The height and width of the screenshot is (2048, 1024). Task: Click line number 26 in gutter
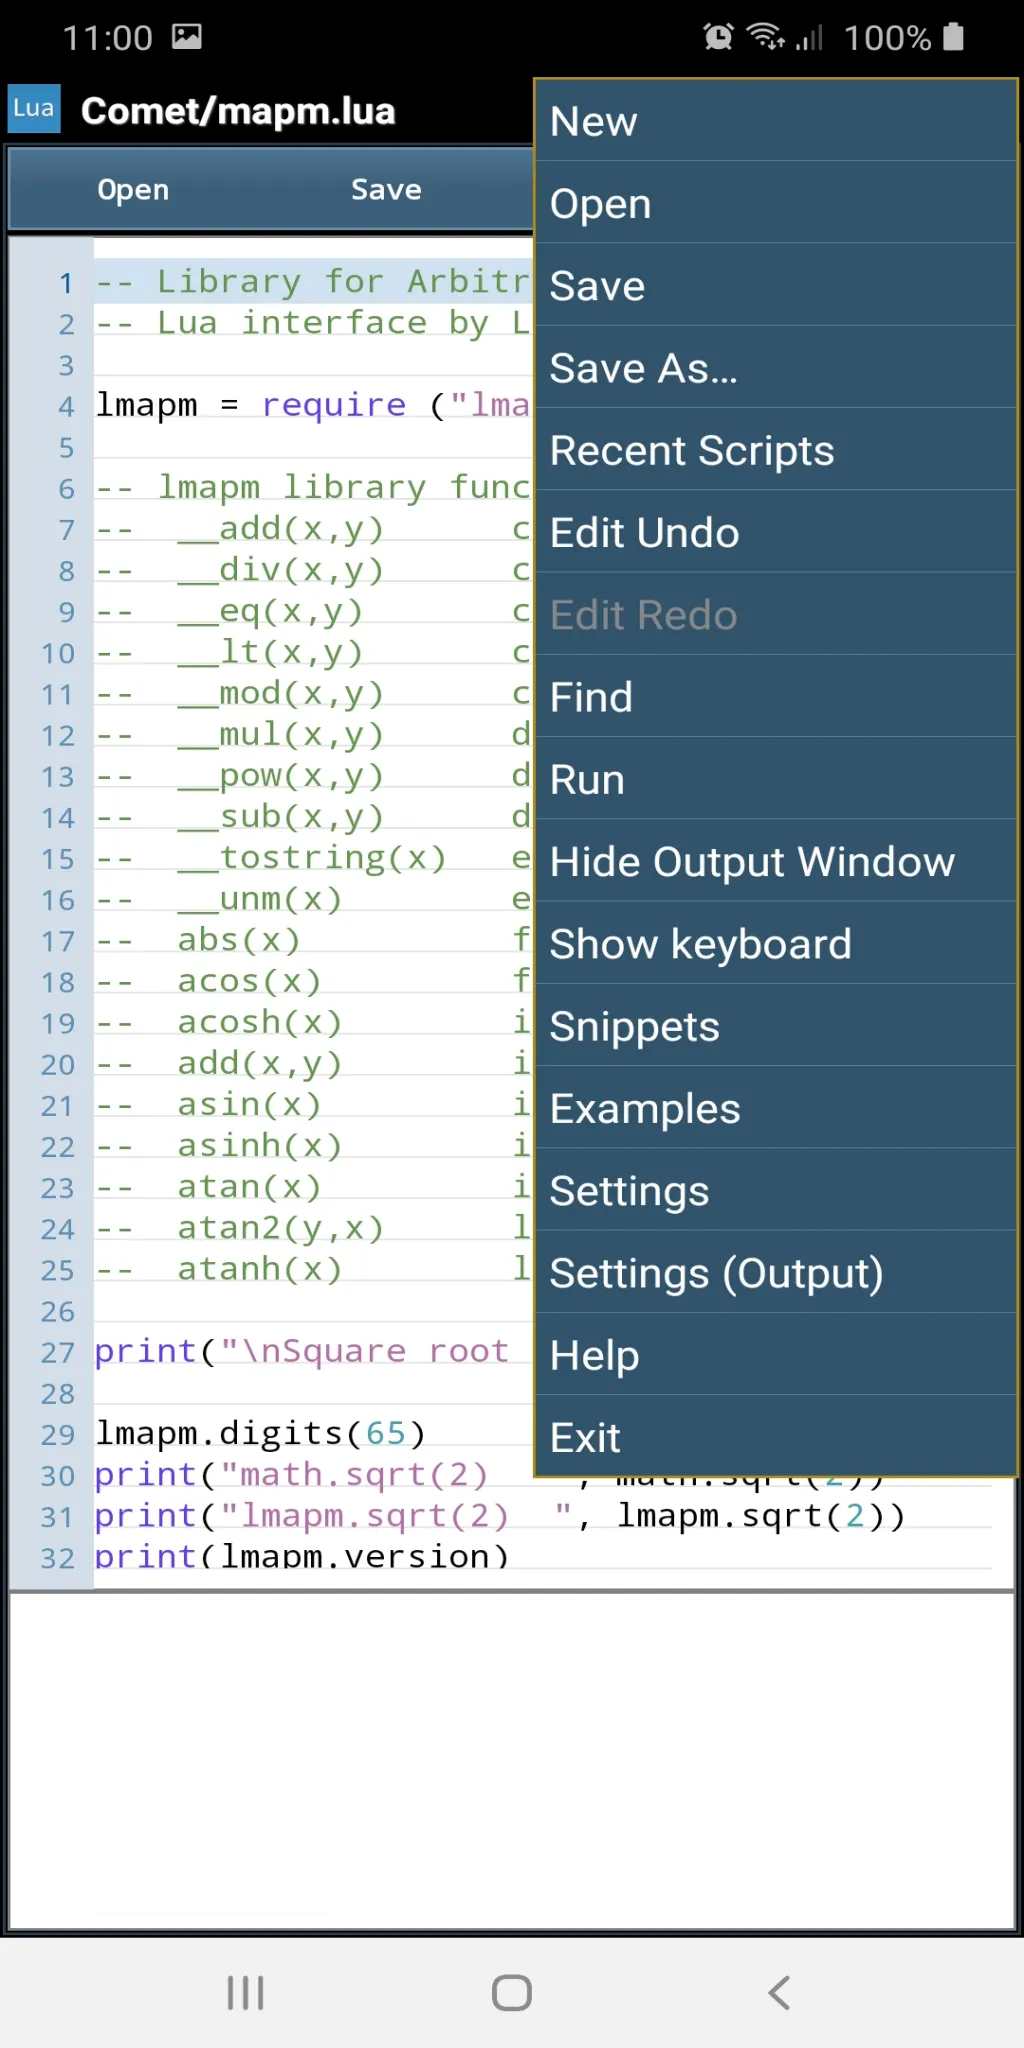point(58,1311)
